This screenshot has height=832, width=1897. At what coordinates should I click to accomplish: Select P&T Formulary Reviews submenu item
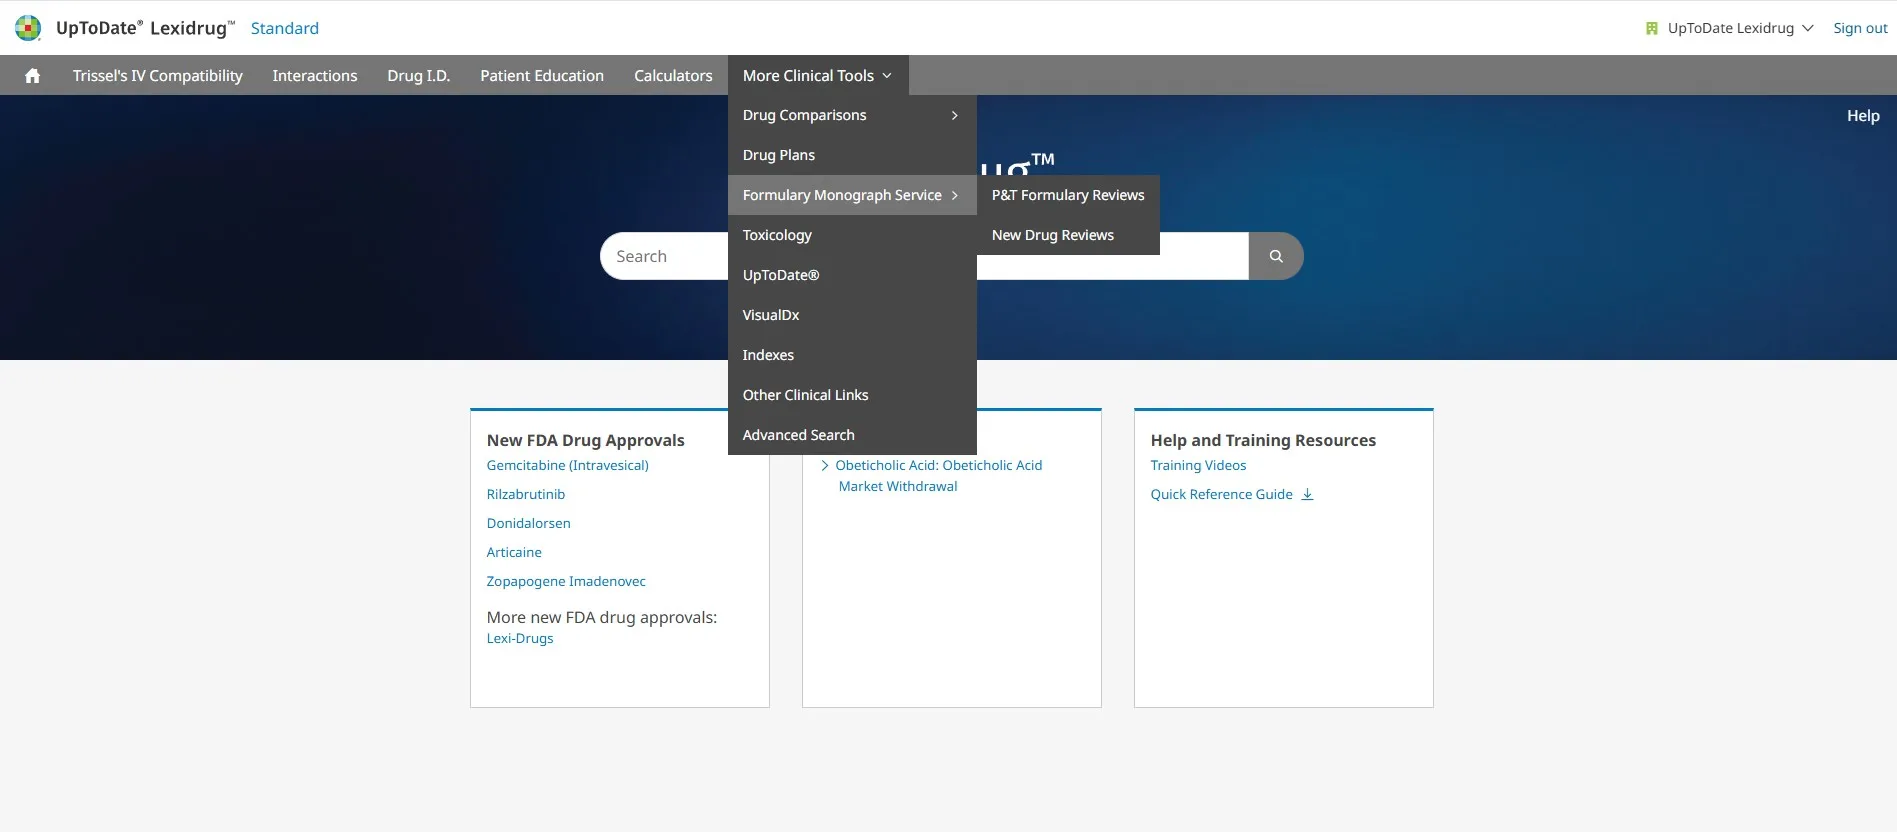pos(1068,195)
